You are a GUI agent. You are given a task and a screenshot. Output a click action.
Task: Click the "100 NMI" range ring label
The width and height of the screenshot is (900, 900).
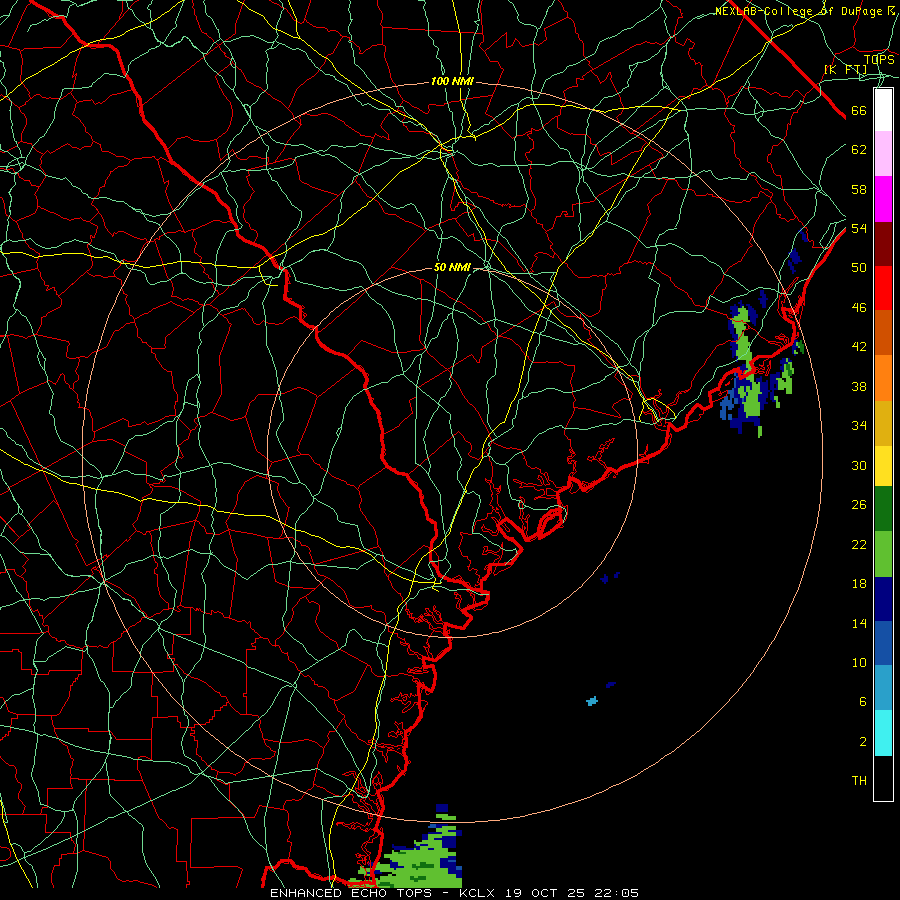pyautogui.click(x=452, y=82)
